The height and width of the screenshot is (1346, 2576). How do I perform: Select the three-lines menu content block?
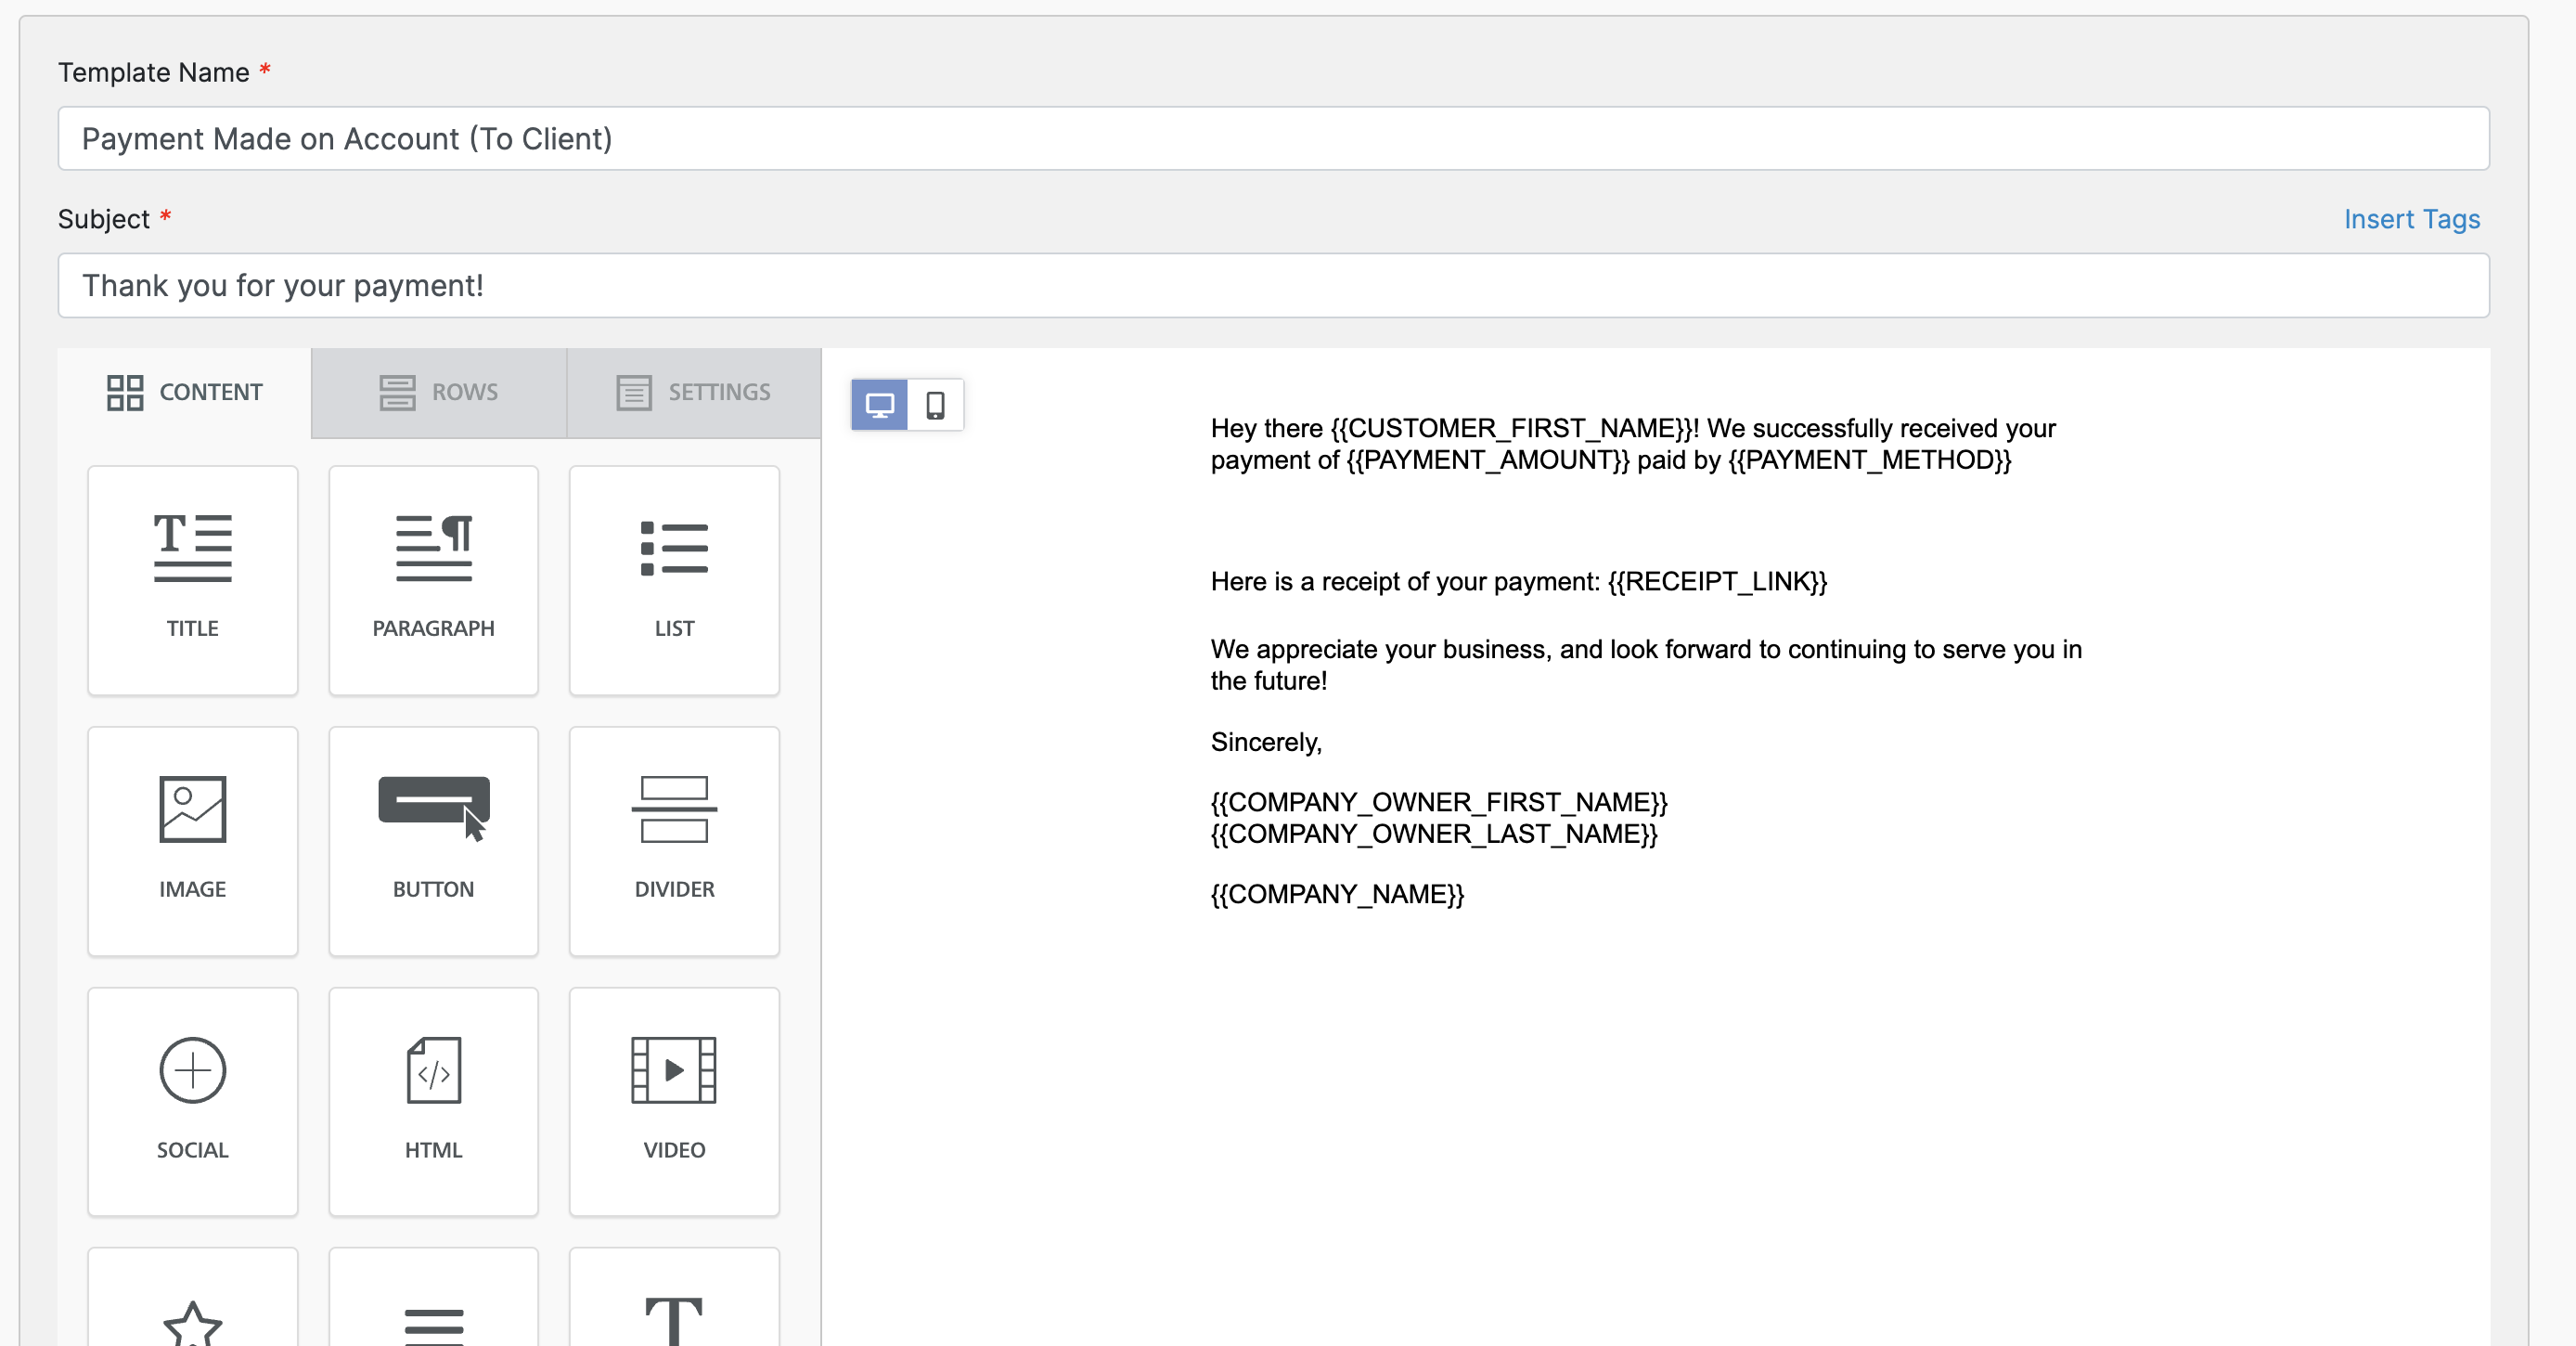click(x=433, y=1310)
